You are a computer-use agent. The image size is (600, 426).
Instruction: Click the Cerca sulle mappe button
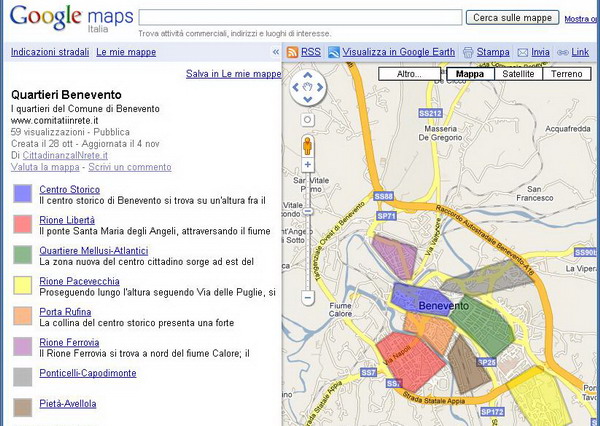512,18
